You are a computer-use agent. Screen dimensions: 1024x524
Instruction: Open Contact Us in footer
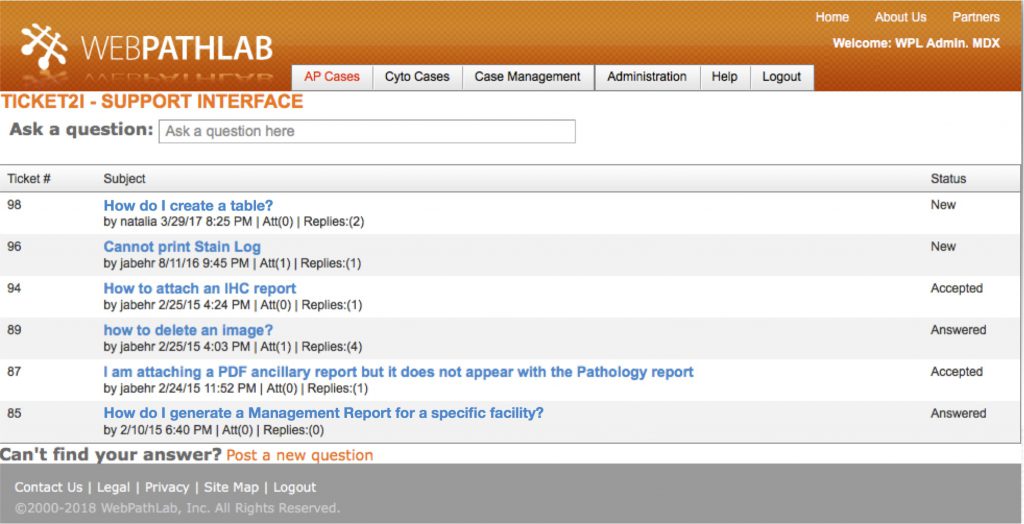48,487
